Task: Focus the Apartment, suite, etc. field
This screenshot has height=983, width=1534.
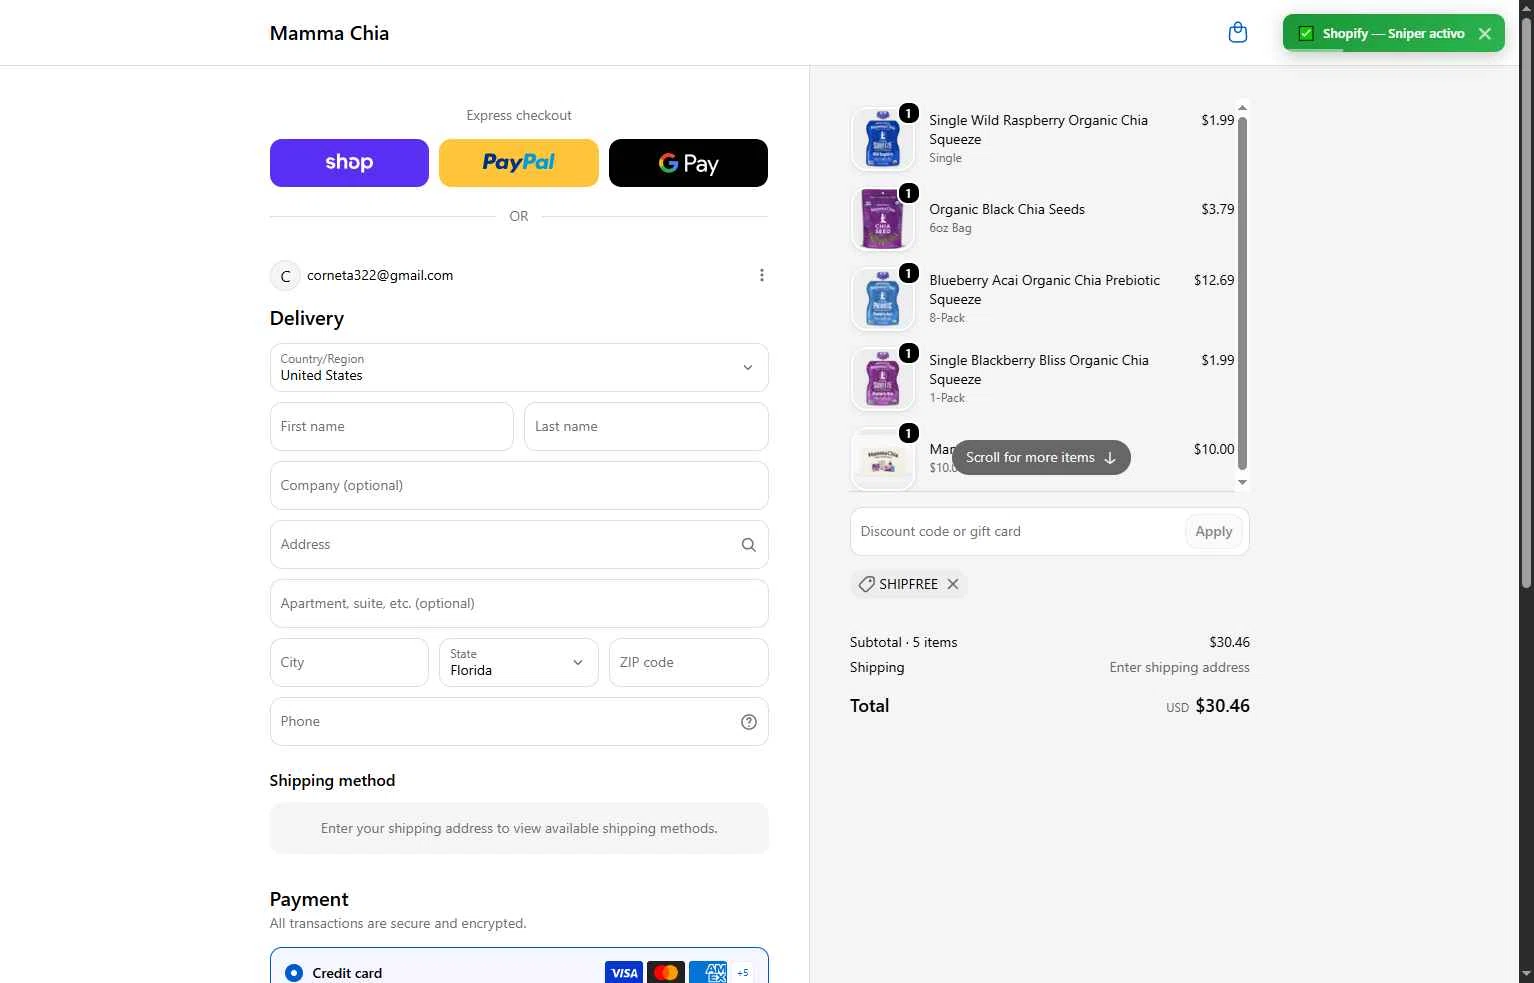Action: click(519, 604)
